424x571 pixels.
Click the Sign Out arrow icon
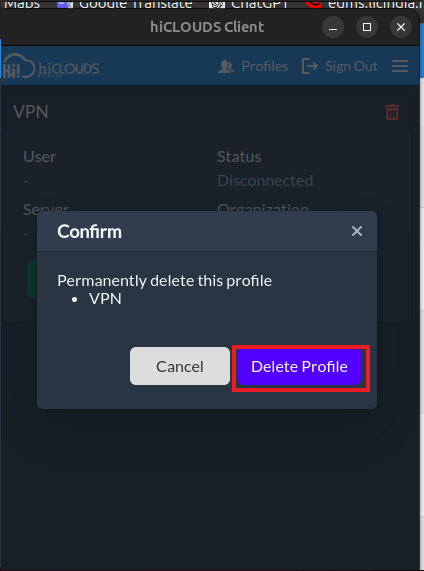[310, 66]
